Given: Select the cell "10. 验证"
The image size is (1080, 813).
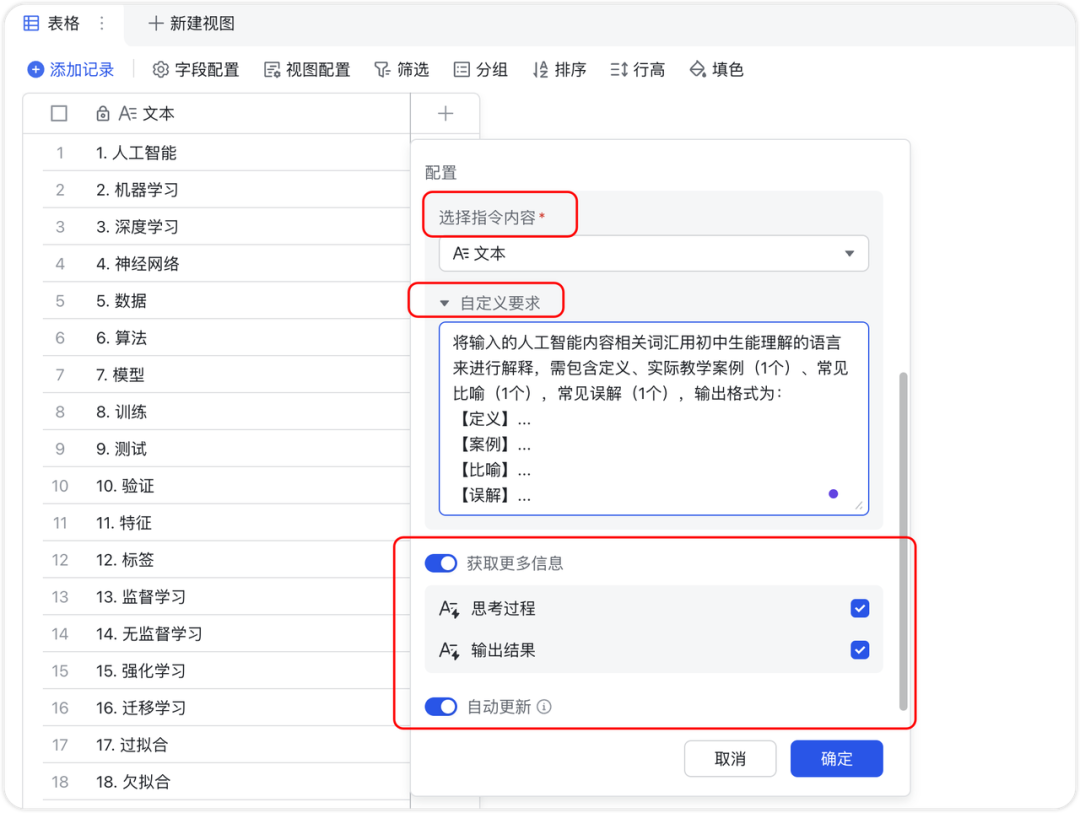Looking at the screenshot, I should (x=226, y=486).
